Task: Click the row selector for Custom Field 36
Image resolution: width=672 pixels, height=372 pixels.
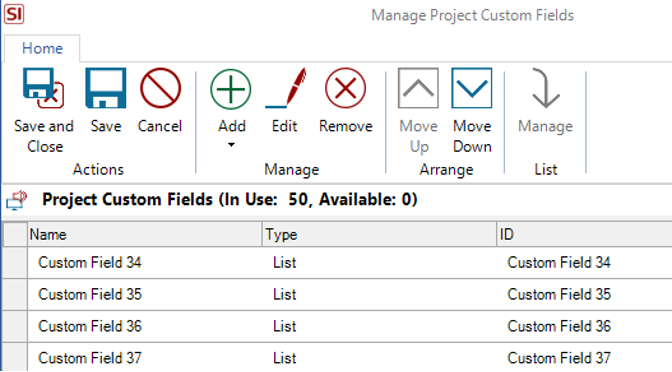Action: 15,327
